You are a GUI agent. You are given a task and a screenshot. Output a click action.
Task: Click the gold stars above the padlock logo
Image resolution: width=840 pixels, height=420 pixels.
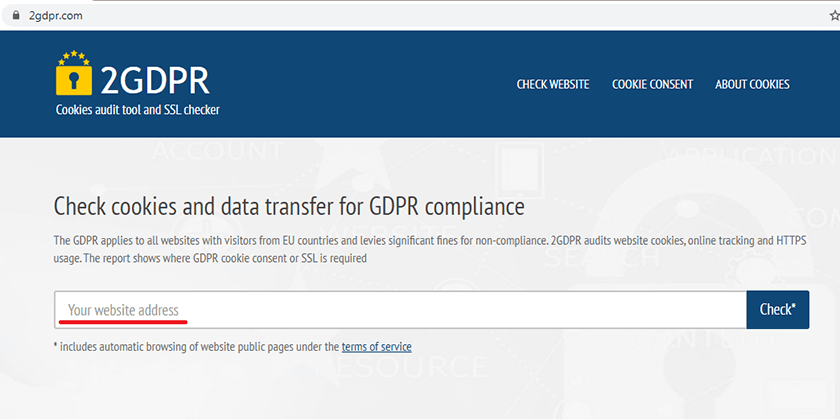74,57
